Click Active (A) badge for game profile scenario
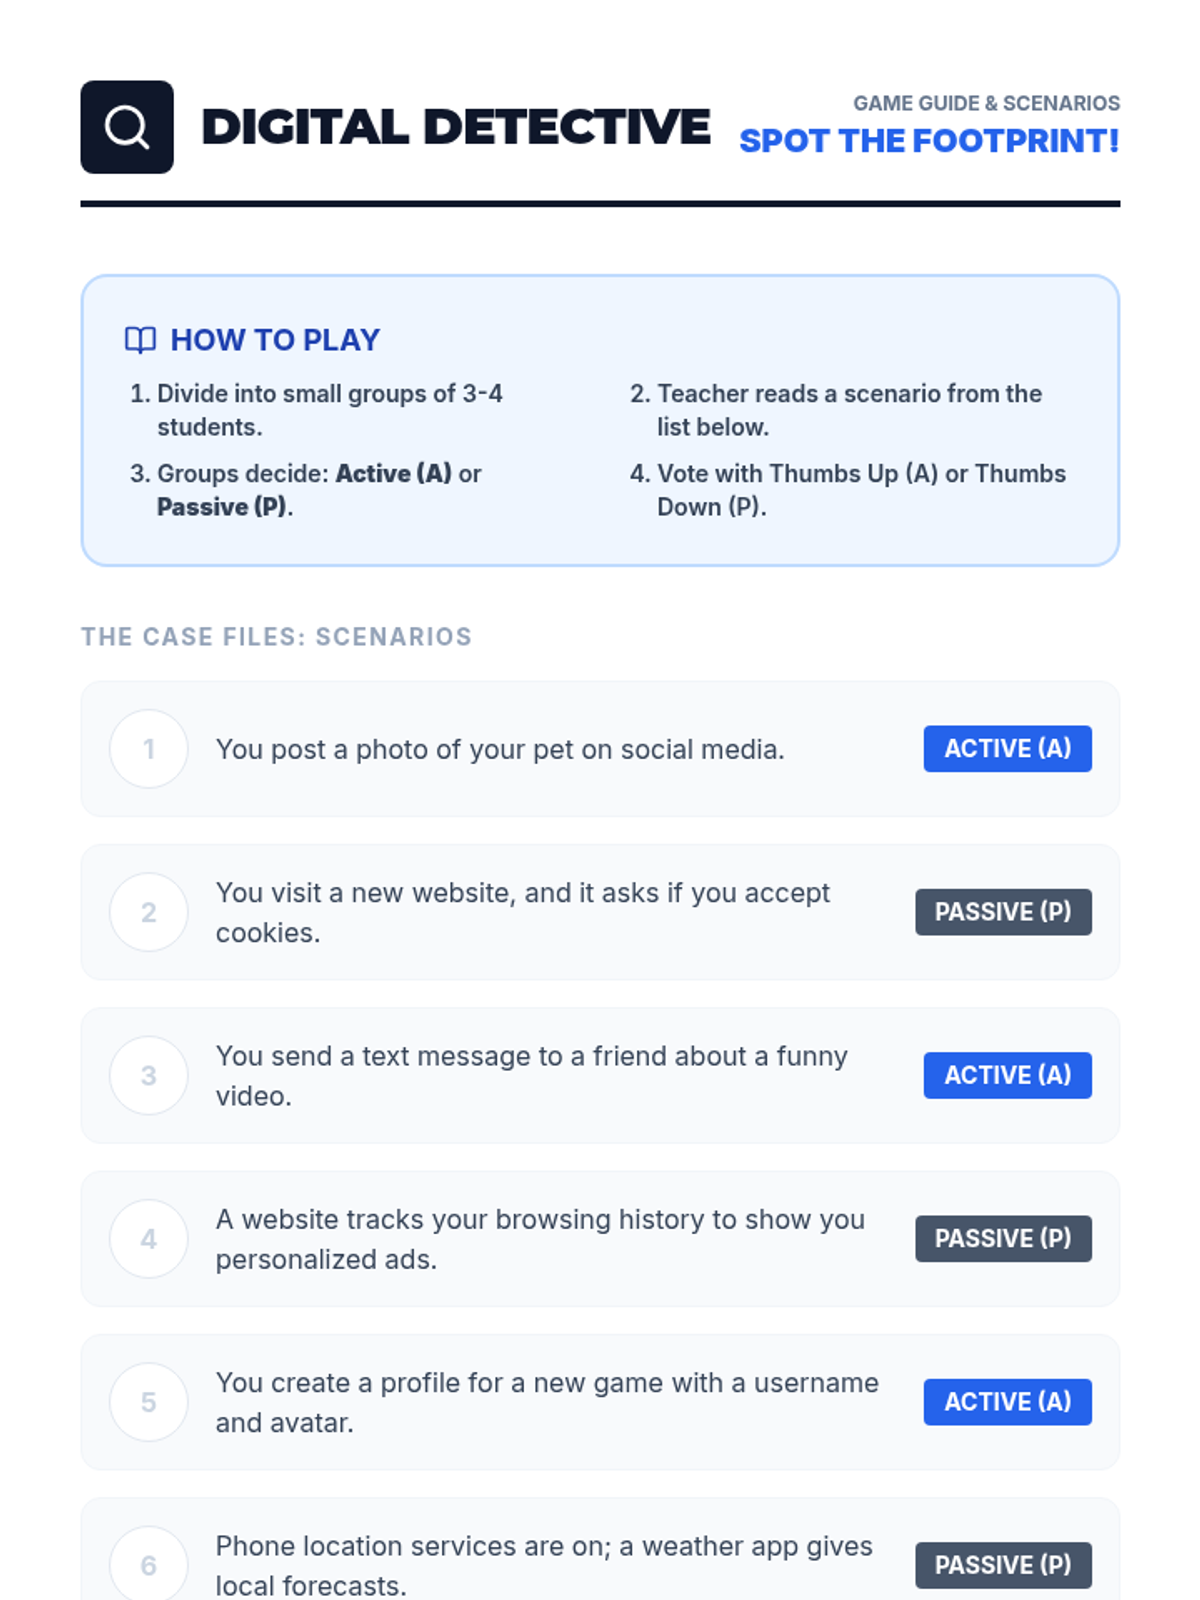The width and height of the screenshot is (1200, 1600). [1008, 1402]
